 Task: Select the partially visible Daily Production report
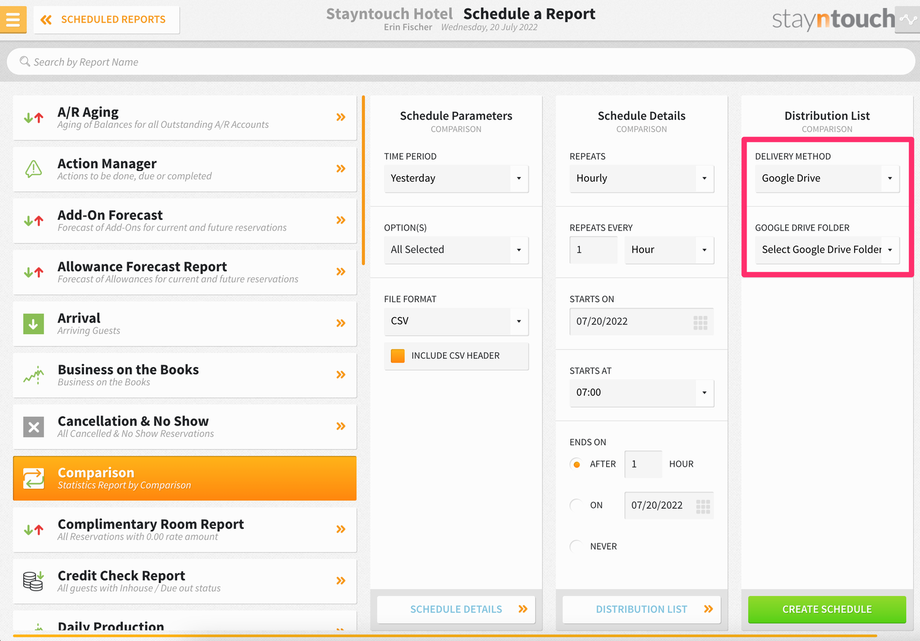(184, 623)
